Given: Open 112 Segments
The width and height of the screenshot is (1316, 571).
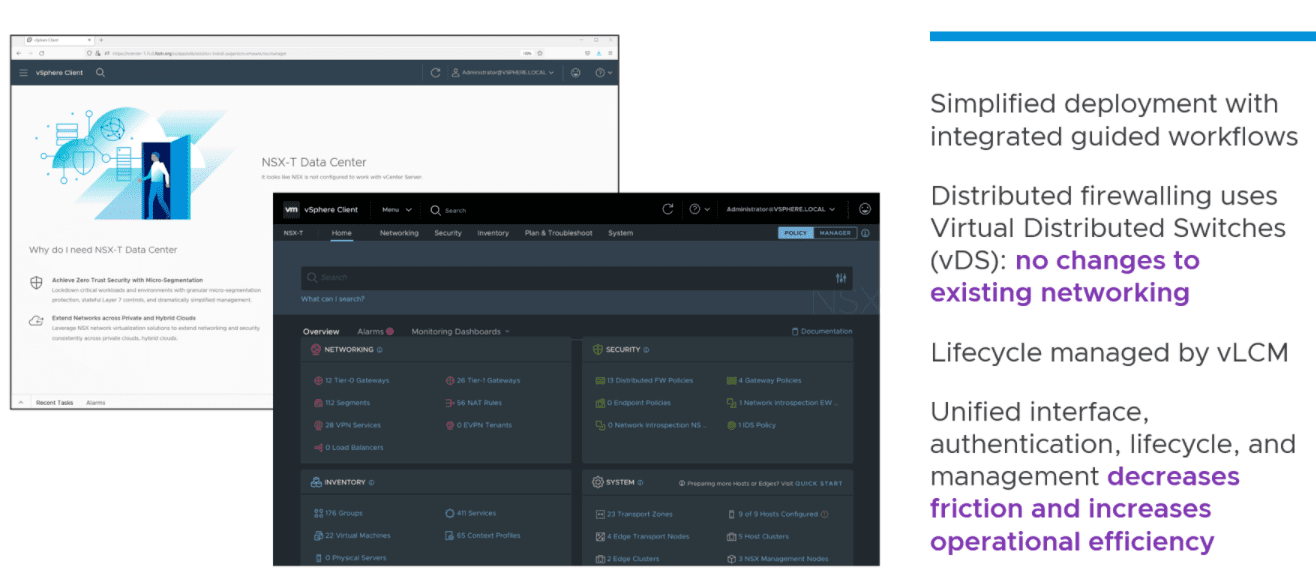Looking at the screenshot, I should 341,403.
